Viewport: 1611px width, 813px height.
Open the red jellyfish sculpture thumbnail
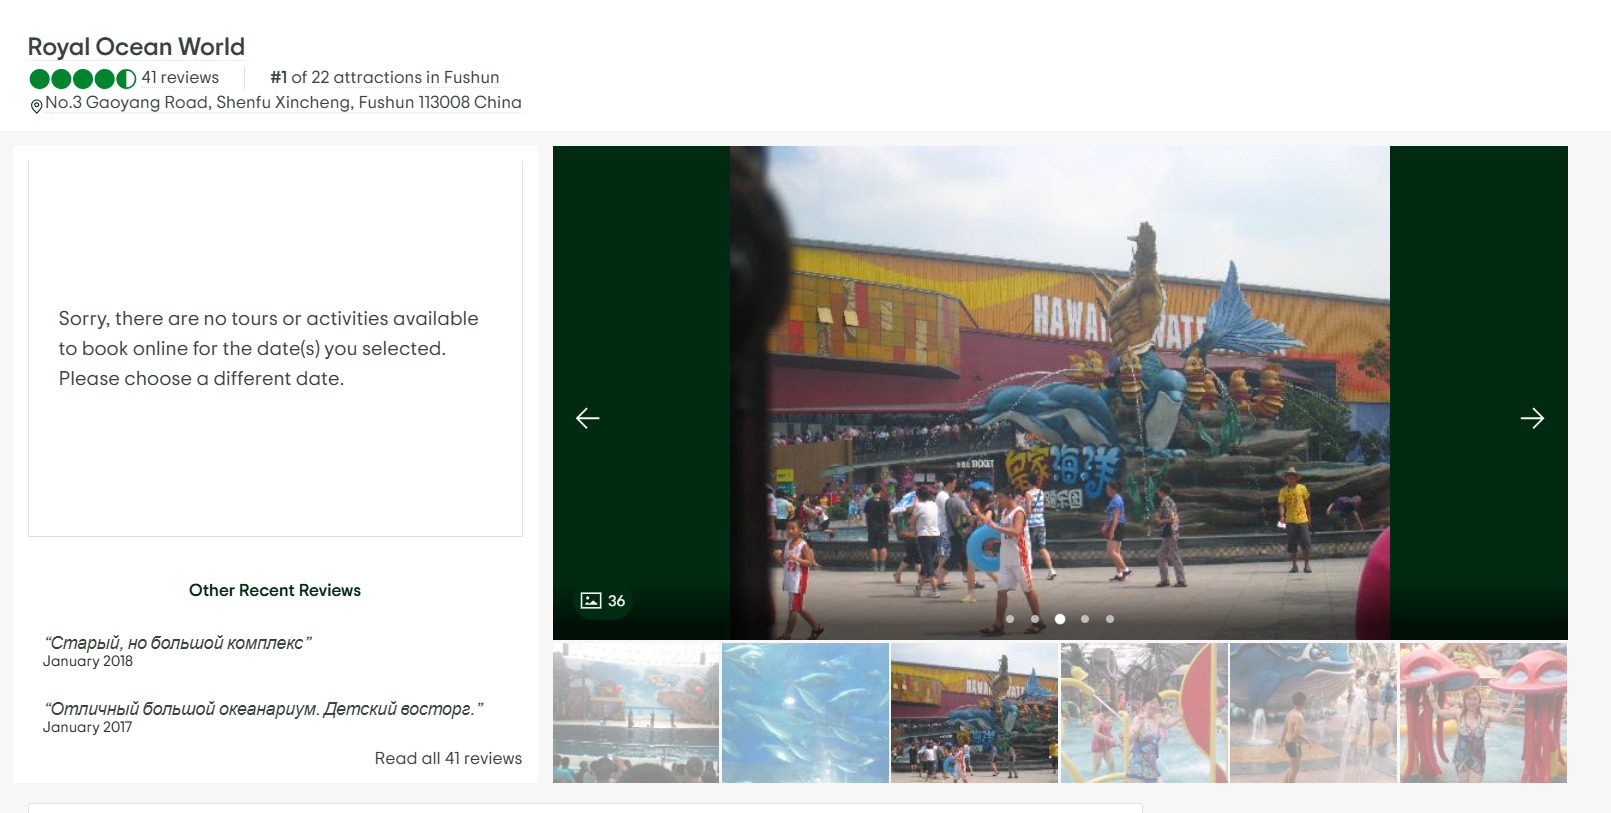[1483, 713]
